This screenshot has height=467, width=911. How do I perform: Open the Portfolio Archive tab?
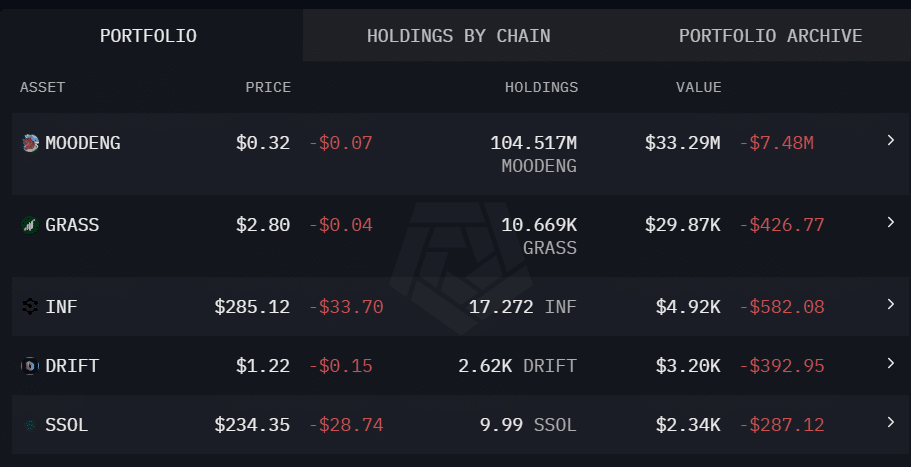pyautogui.click(x=770, y=35)
